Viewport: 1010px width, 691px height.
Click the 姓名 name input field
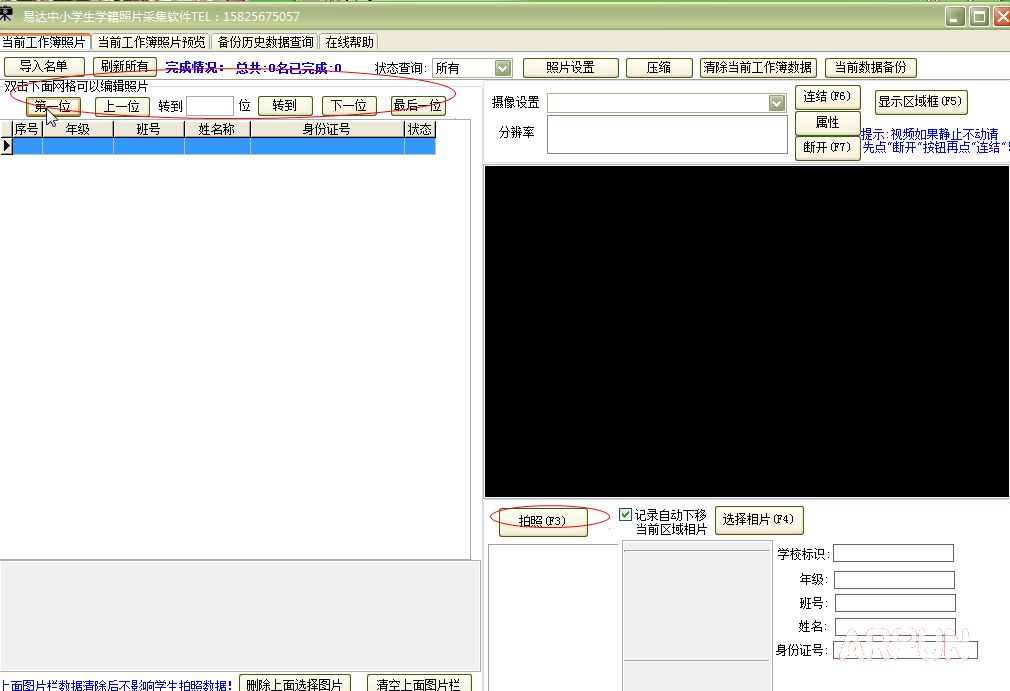pos(895,627)
